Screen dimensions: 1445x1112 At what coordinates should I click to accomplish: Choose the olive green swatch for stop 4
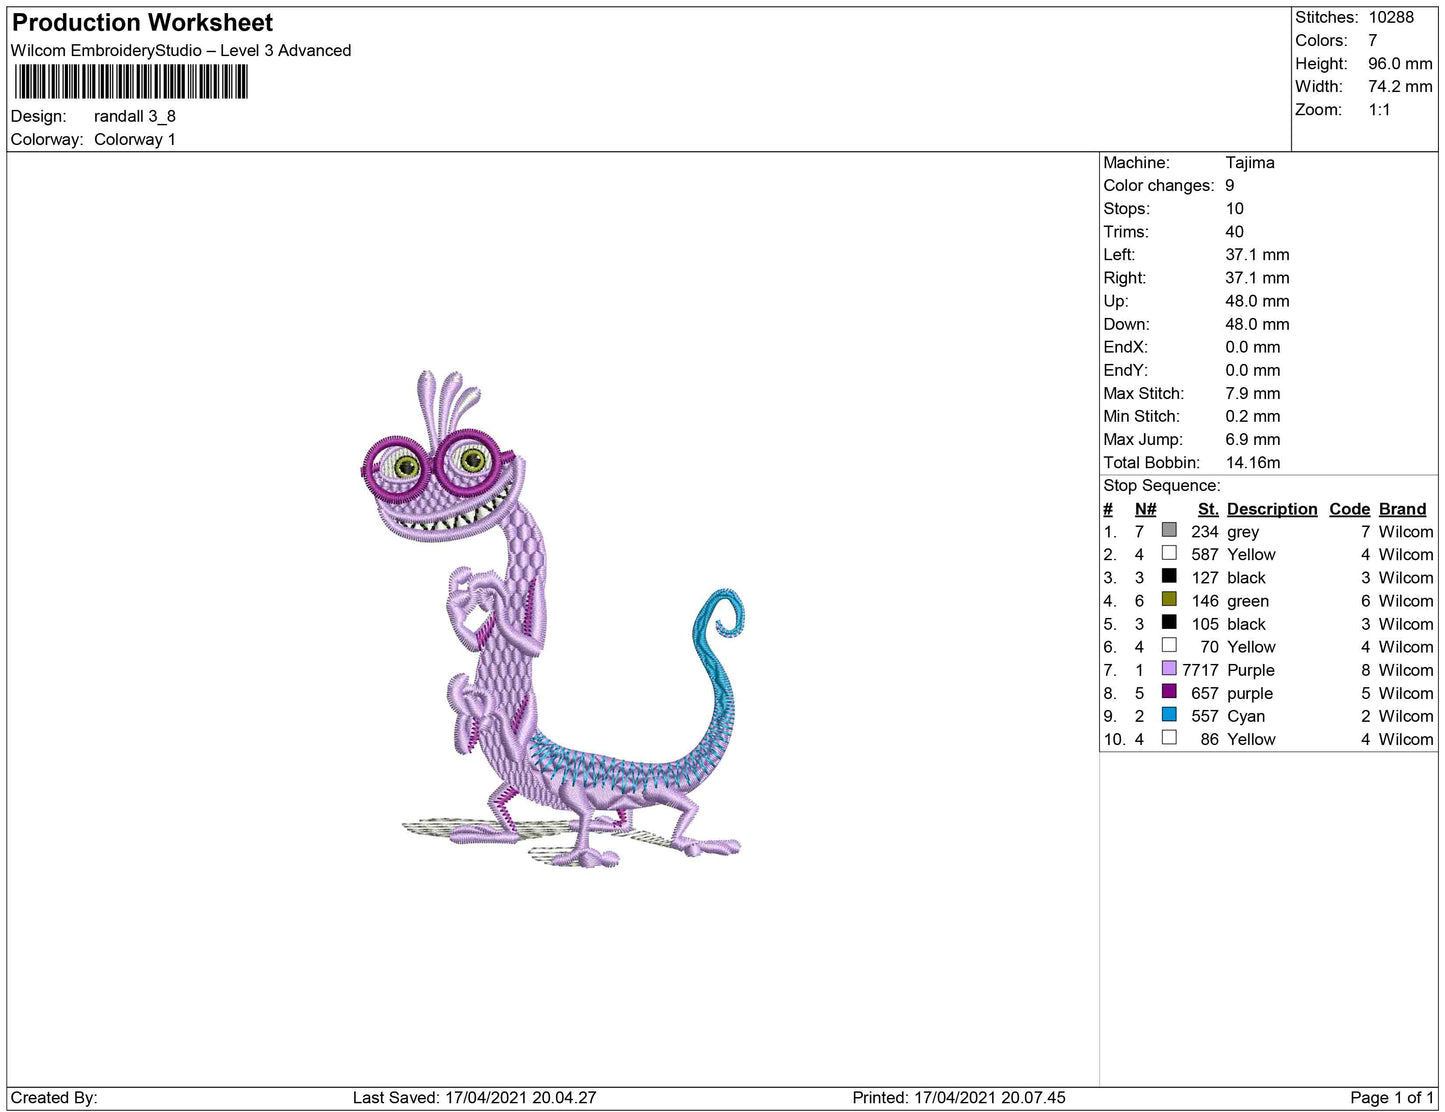1169,599
